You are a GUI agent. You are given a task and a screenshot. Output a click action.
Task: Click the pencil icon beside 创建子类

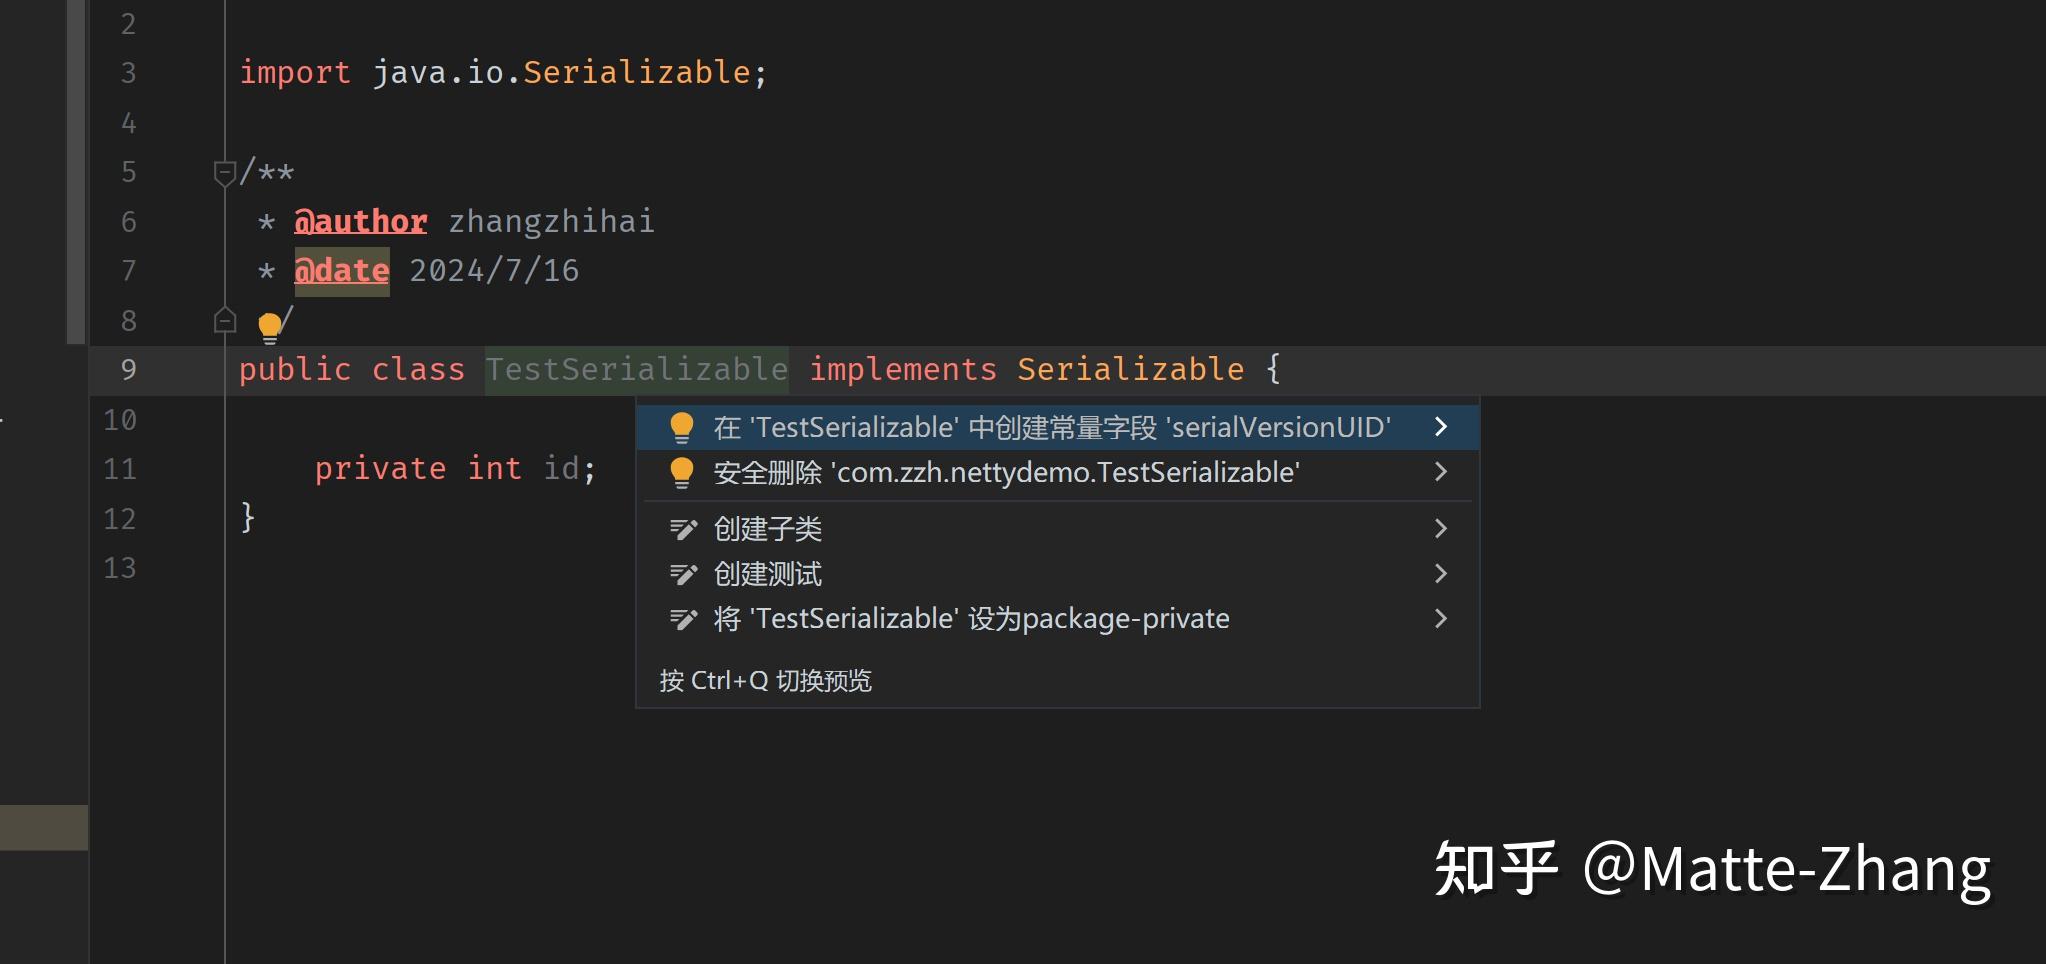pos(683,528)
